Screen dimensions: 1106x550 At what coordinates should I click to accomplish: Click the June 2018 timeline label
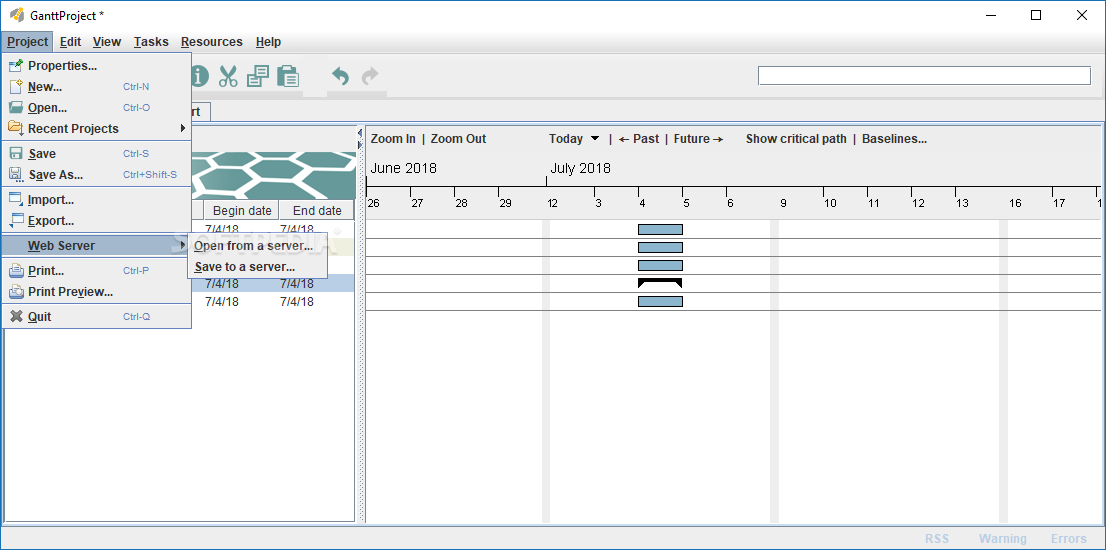(x=403, y=169)
